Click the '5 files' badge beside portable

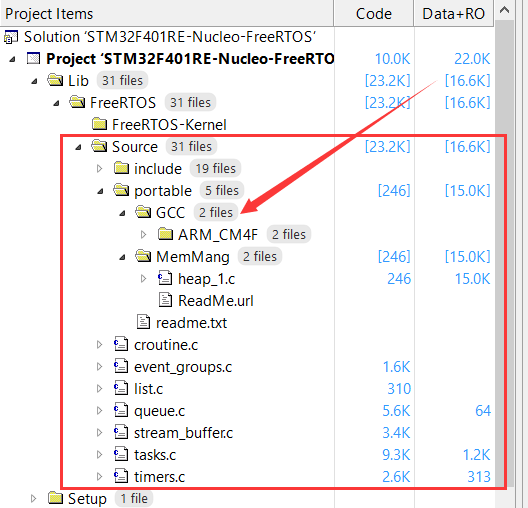pos(222,191)
